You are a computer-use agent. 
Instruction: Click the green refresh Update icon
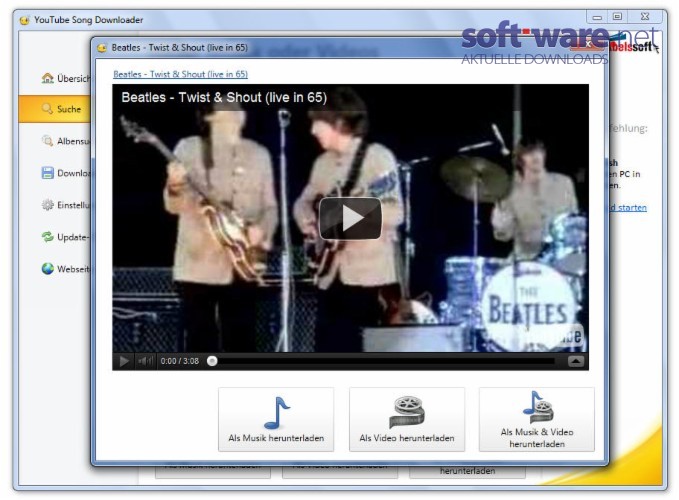[x=48, y=237]
